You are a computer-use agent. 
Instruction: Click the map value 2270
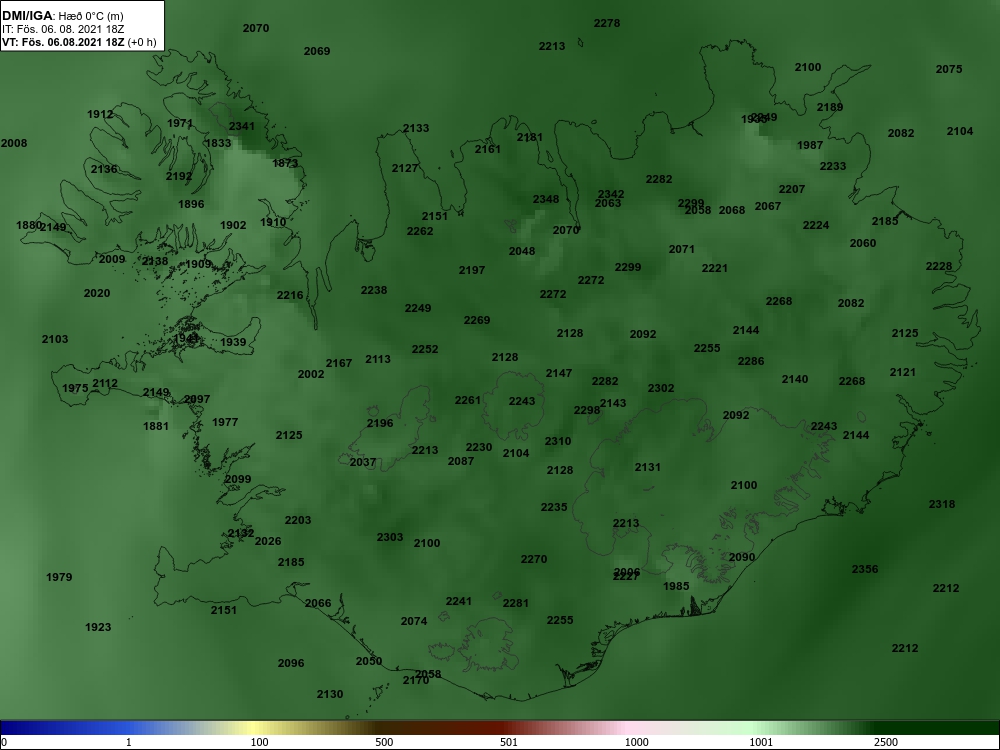click(534, 559)
